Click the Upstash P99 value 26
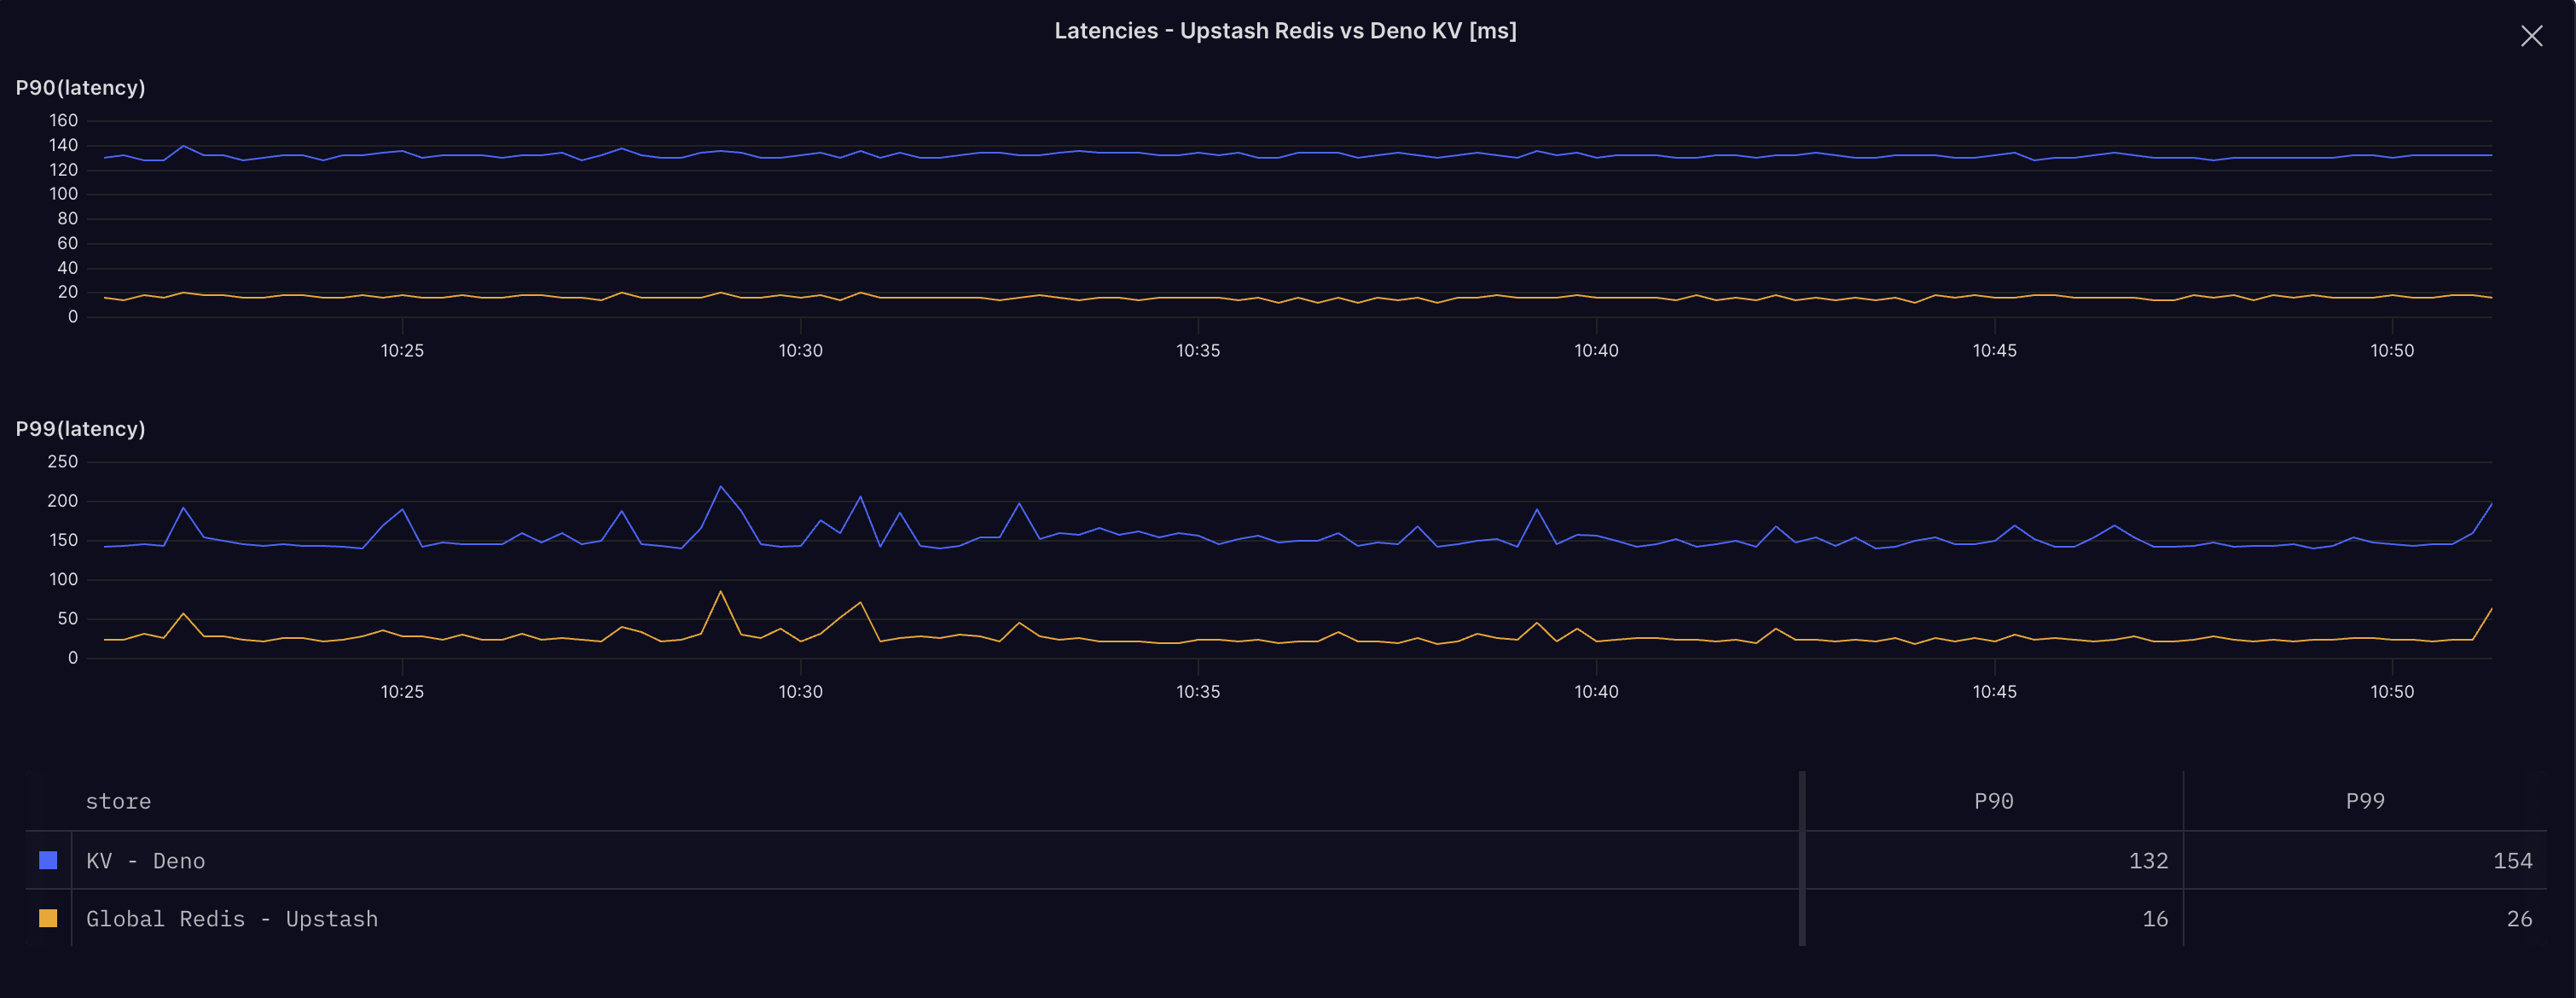2576x998 pixels. (x=2519, y=919)
